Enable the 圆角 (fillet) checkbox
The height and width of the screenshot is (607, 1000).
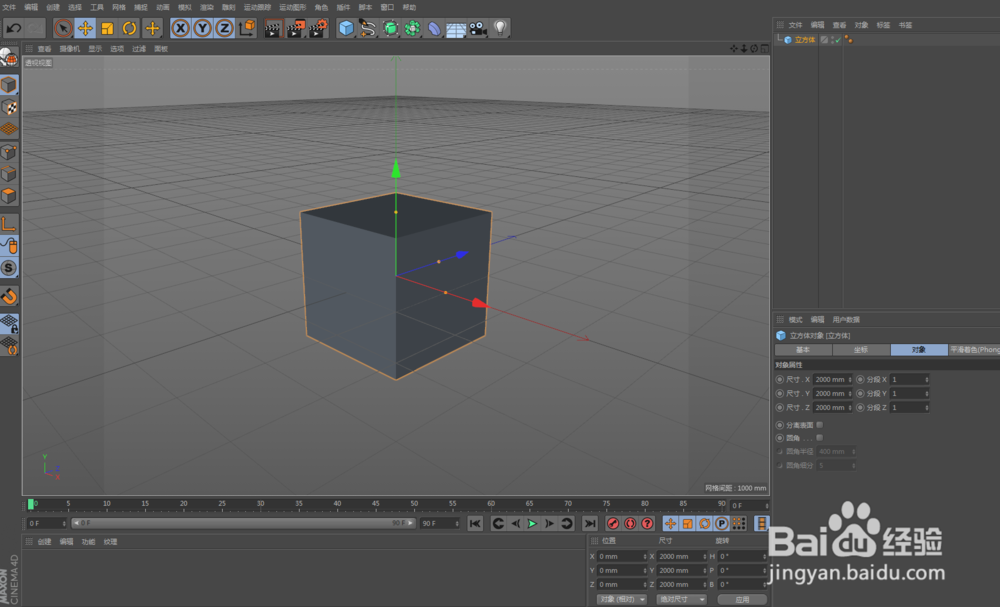pyautogui.click(x=819, y=437)
